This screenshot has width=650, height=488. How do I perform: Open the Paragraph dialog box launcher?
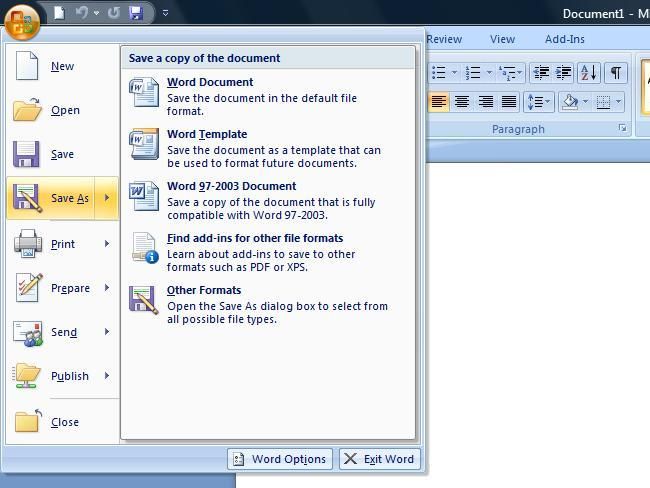click(x=622, y=128)
